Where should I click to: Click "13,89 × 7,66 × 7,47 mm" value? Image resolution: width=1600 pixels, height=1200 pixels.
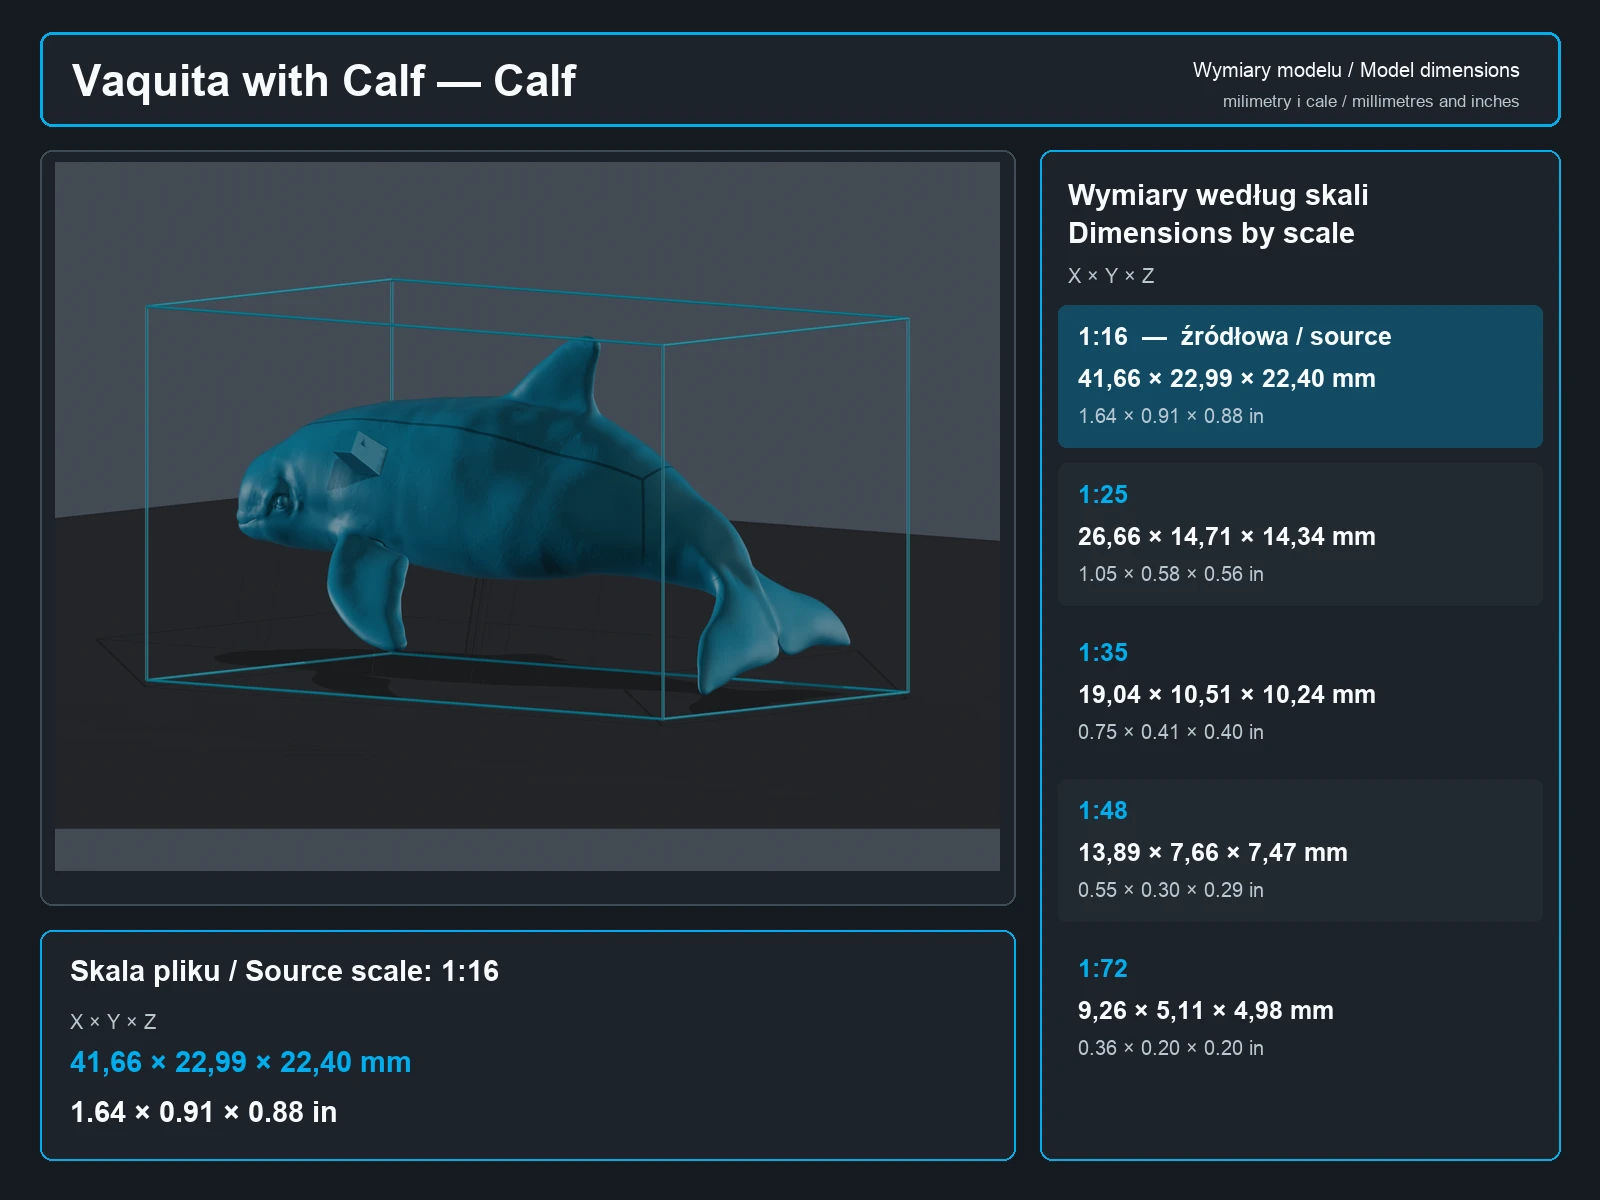tap(1213, 853)
